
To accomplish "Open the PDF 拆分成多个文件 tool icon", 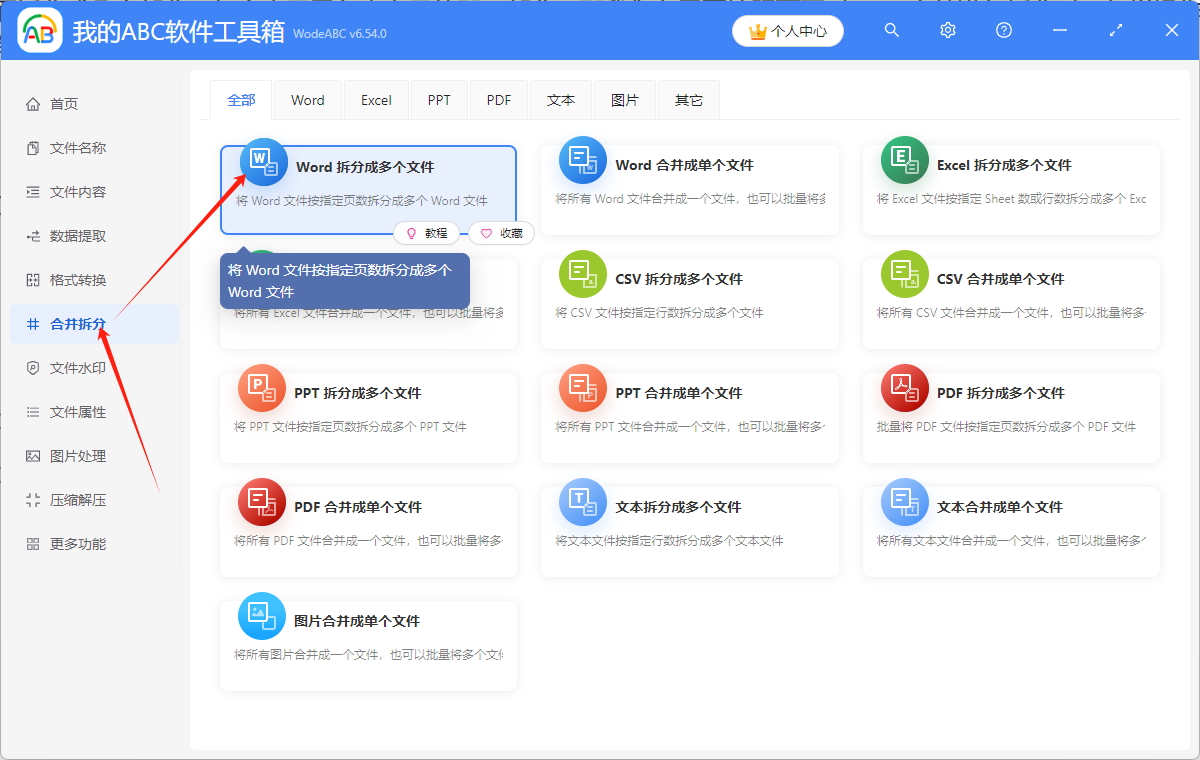I will point(904,388).
